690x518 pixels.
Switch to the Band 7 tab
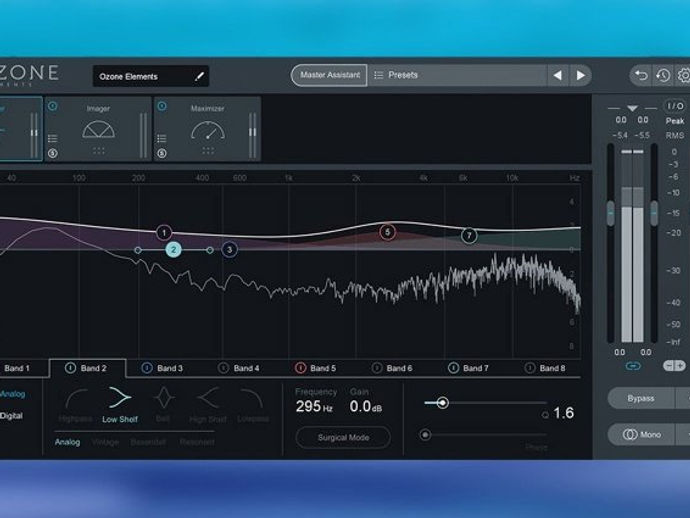pos(470,368)
